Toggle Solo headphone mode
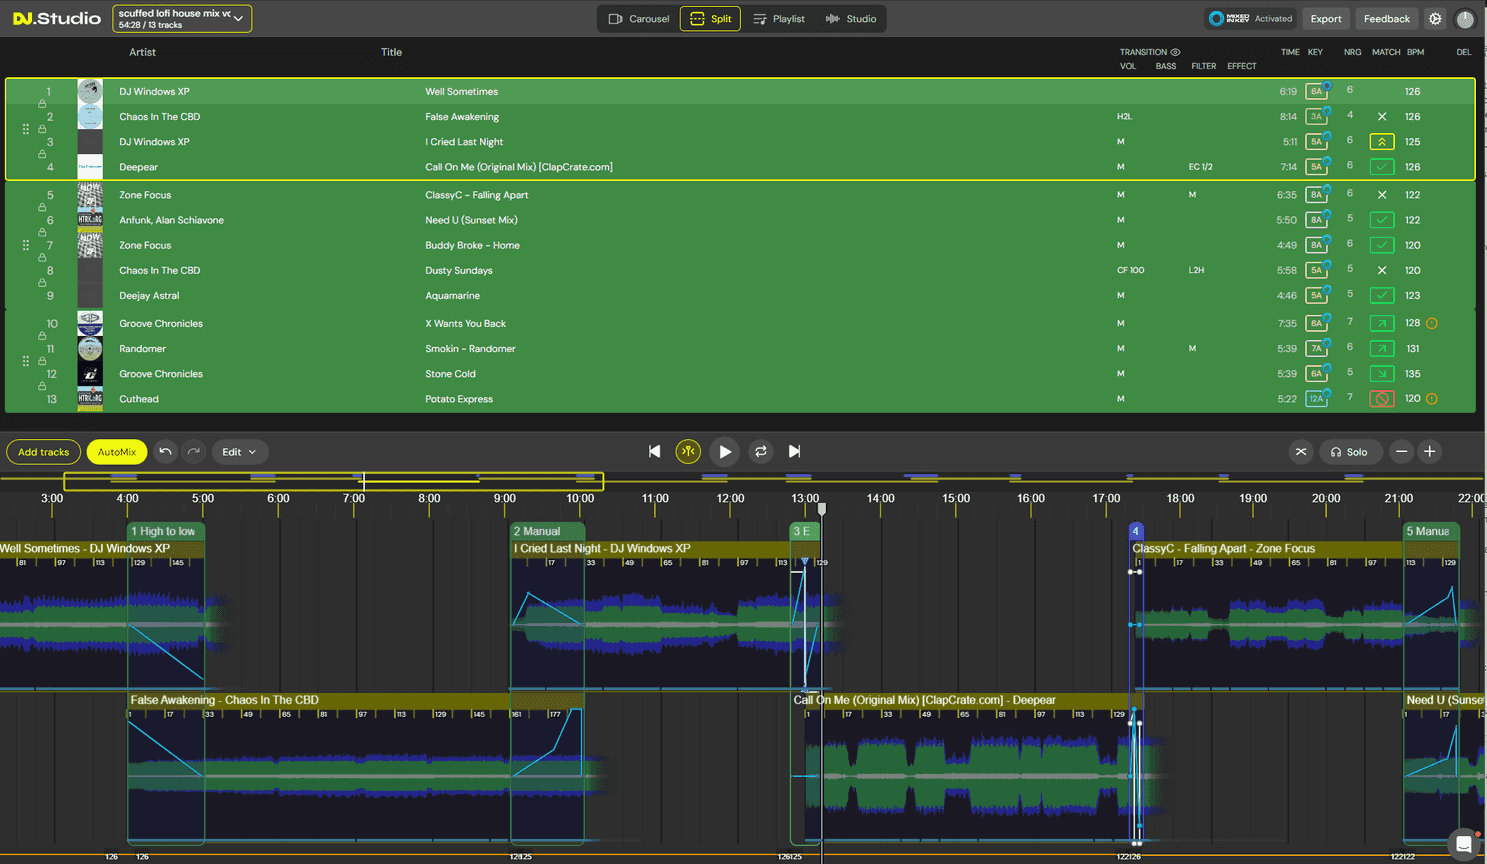 1349,452
